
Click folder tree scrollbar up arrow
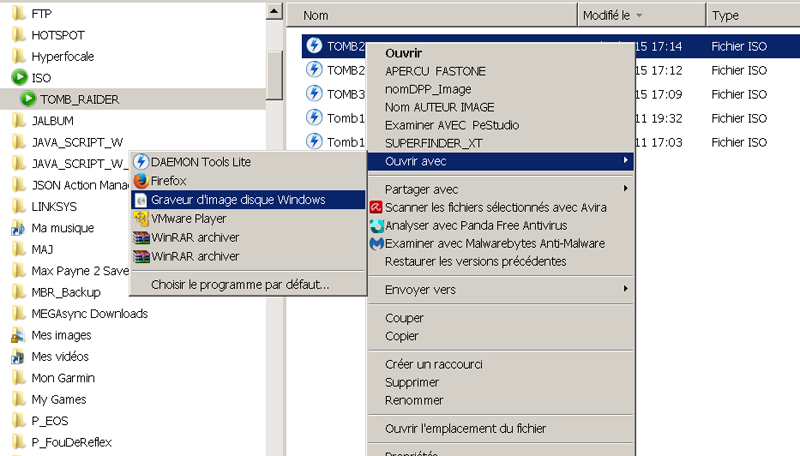tap(274, 11)
